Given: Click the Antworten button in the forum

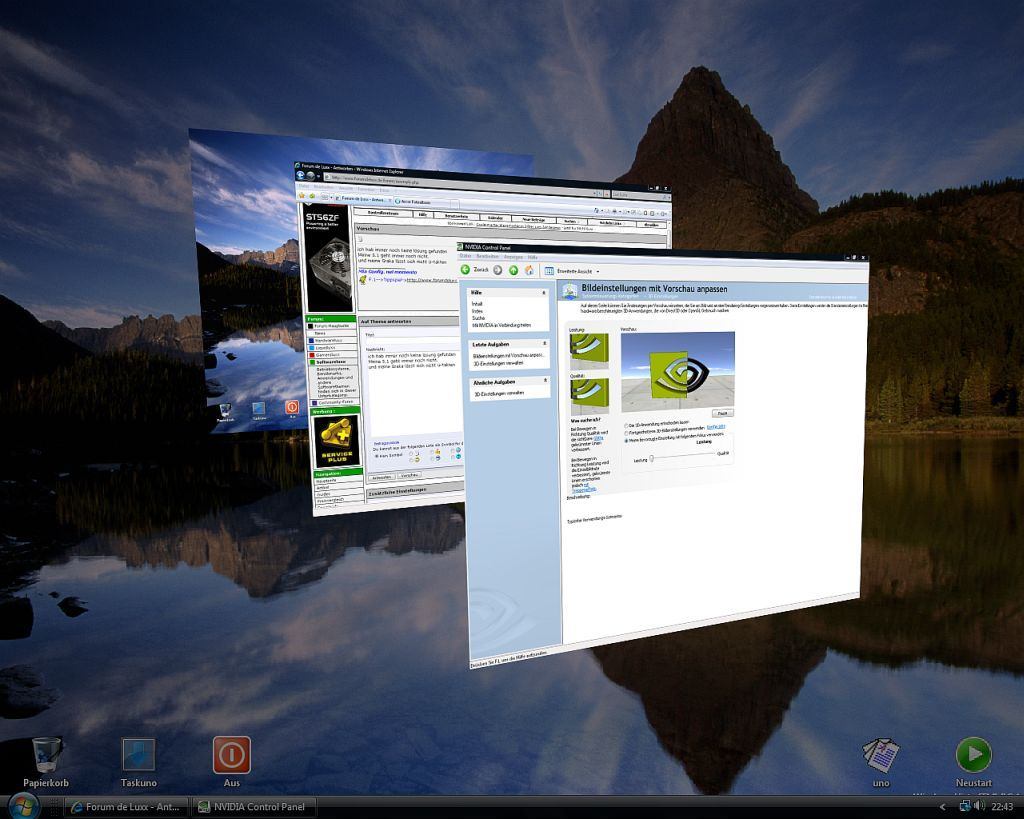Looking at the screenshot, I should coord(383,478).
